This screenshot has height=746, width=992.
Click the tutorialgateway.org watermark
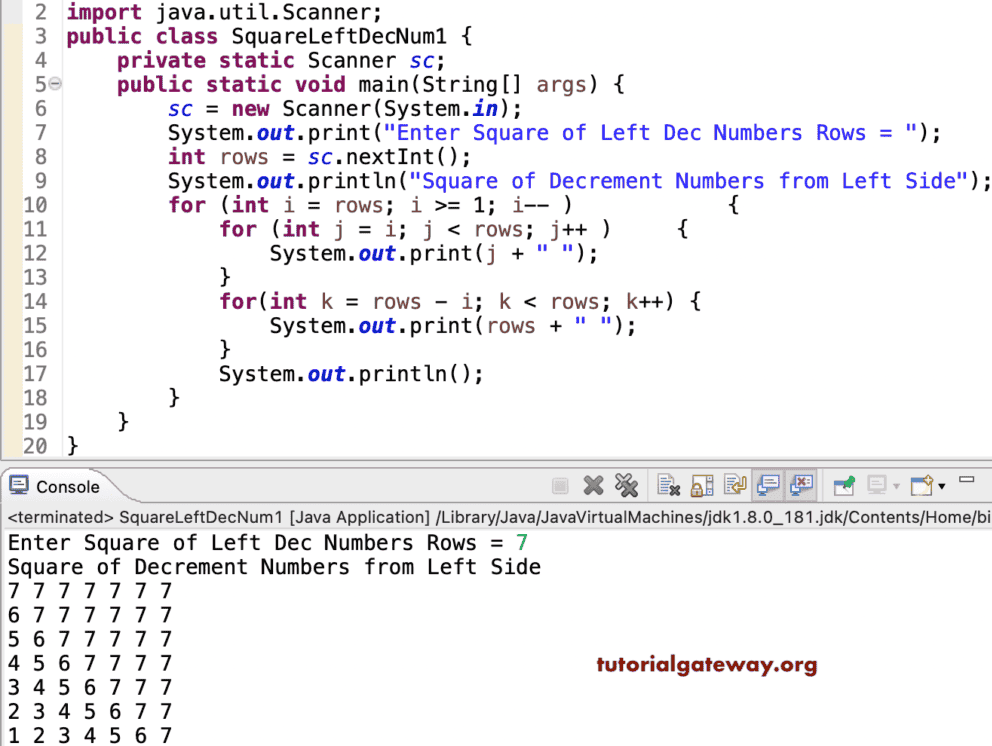(707, 664)
